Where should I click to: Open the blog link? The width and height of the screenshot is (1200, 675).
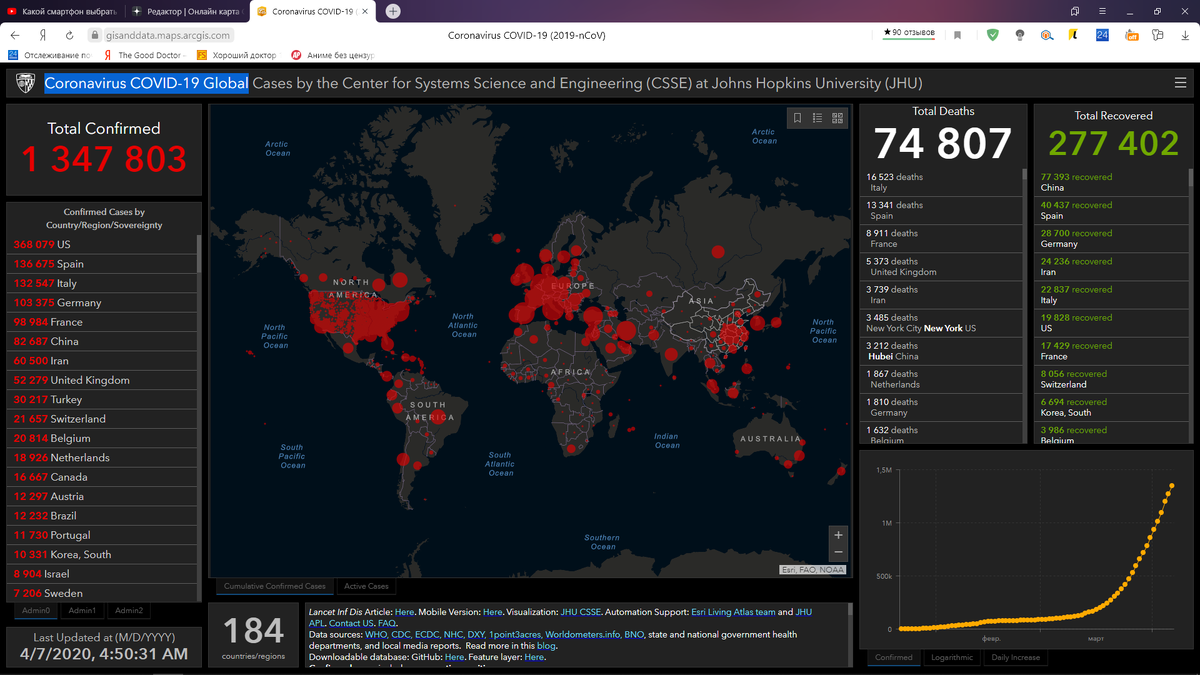[546, 646]
